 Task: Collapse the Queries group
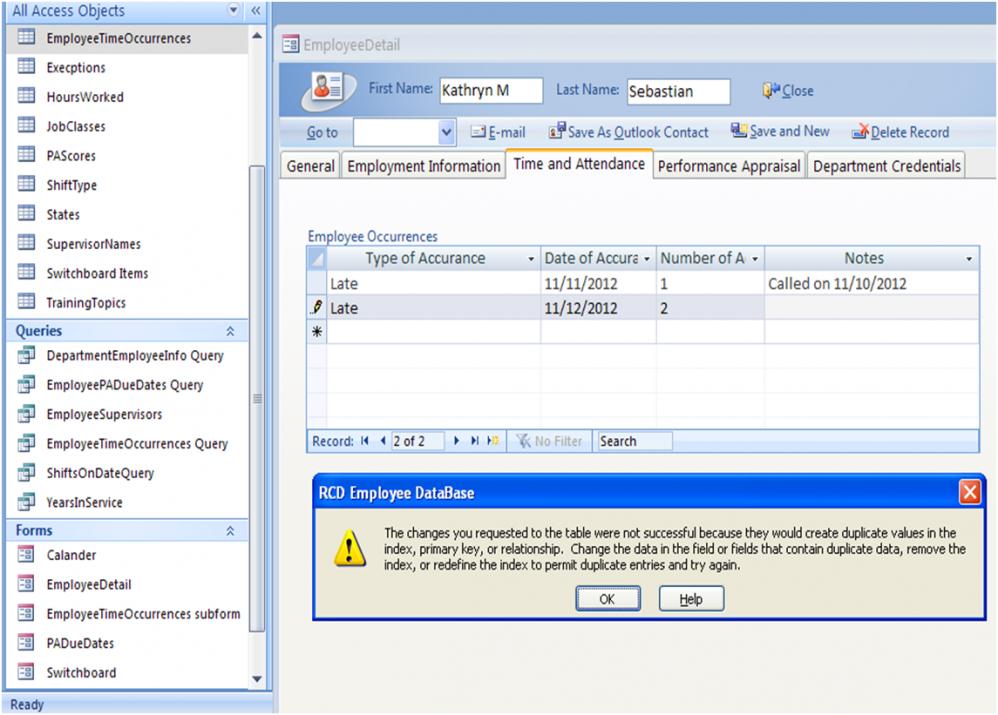click(x=230, y=331)
